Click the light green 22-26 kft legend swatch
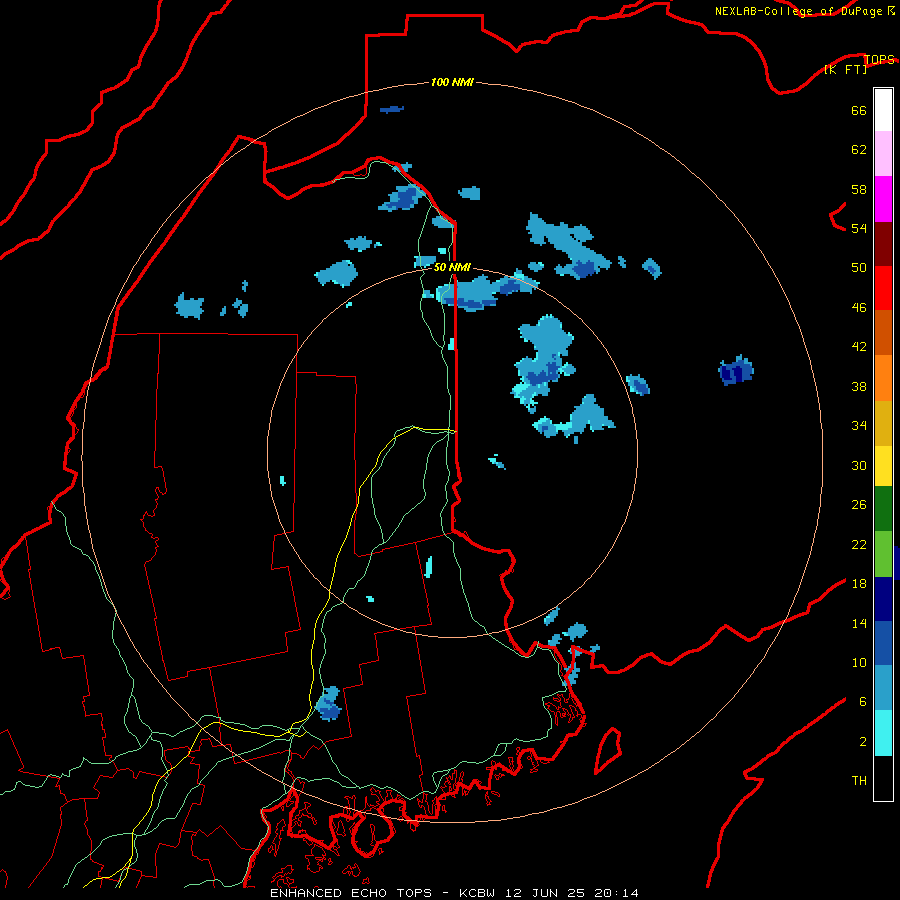Image resolution: width=900 pixels, height=900 pixels. [883, 554]
